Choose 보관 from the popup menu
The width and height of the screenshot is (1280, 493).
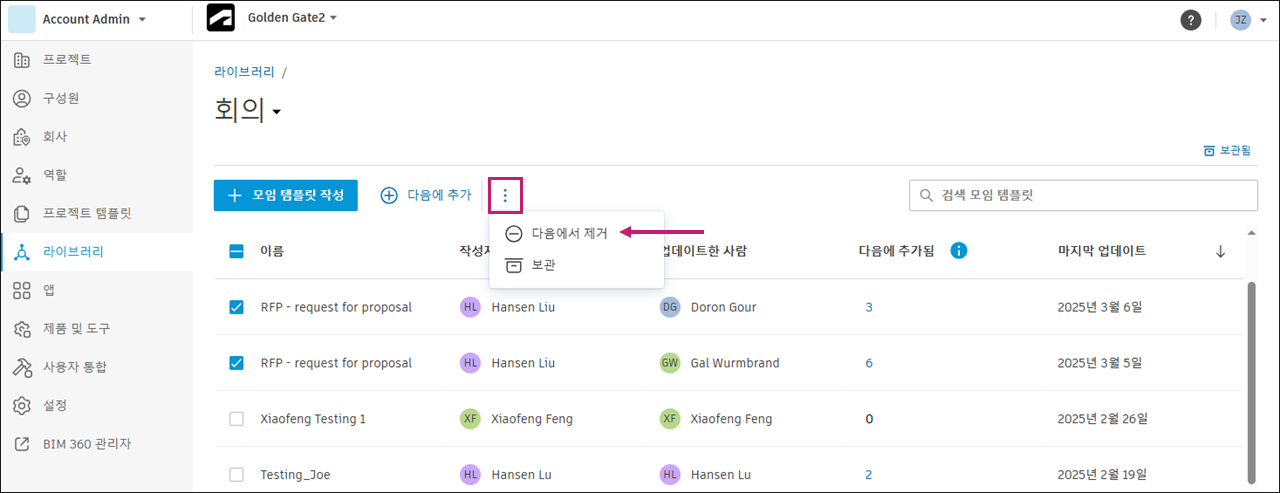click(543, 265)
